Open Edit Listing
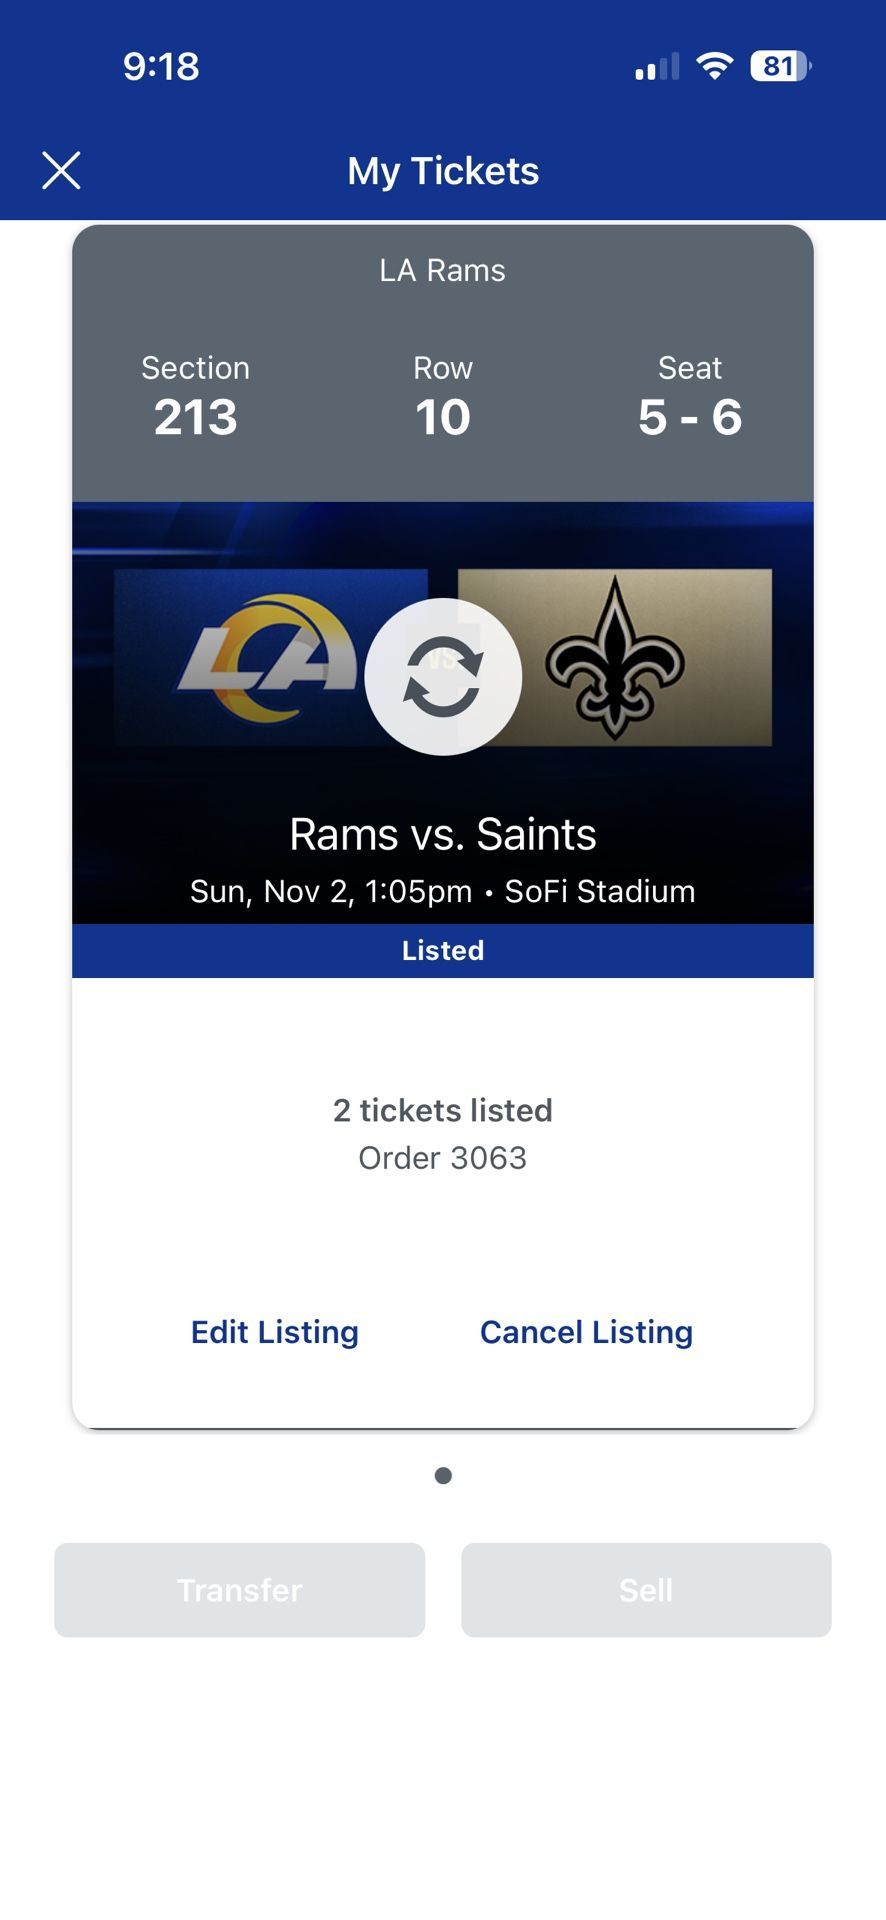The image size is (886, 1920). 274,1332
